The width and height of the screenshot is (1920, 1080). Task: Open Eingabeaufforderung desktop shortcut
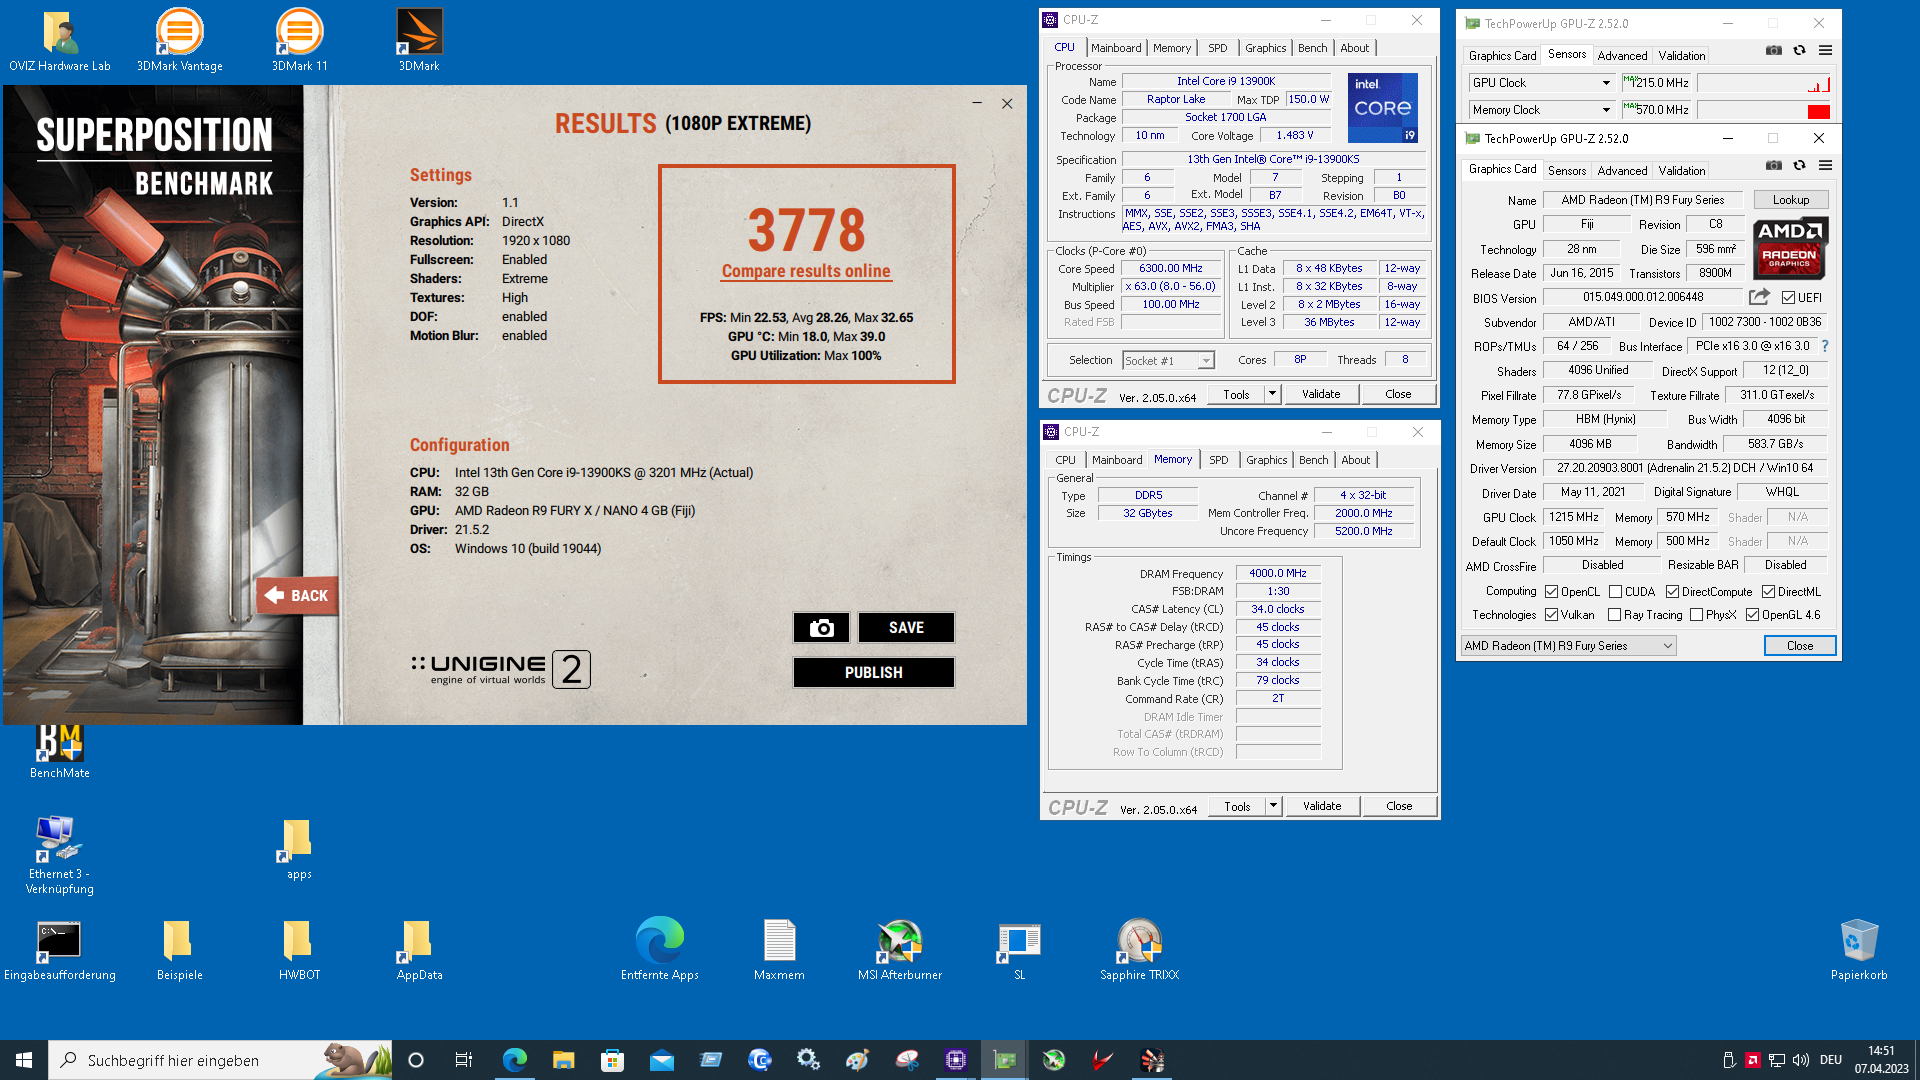click(60, 951)
